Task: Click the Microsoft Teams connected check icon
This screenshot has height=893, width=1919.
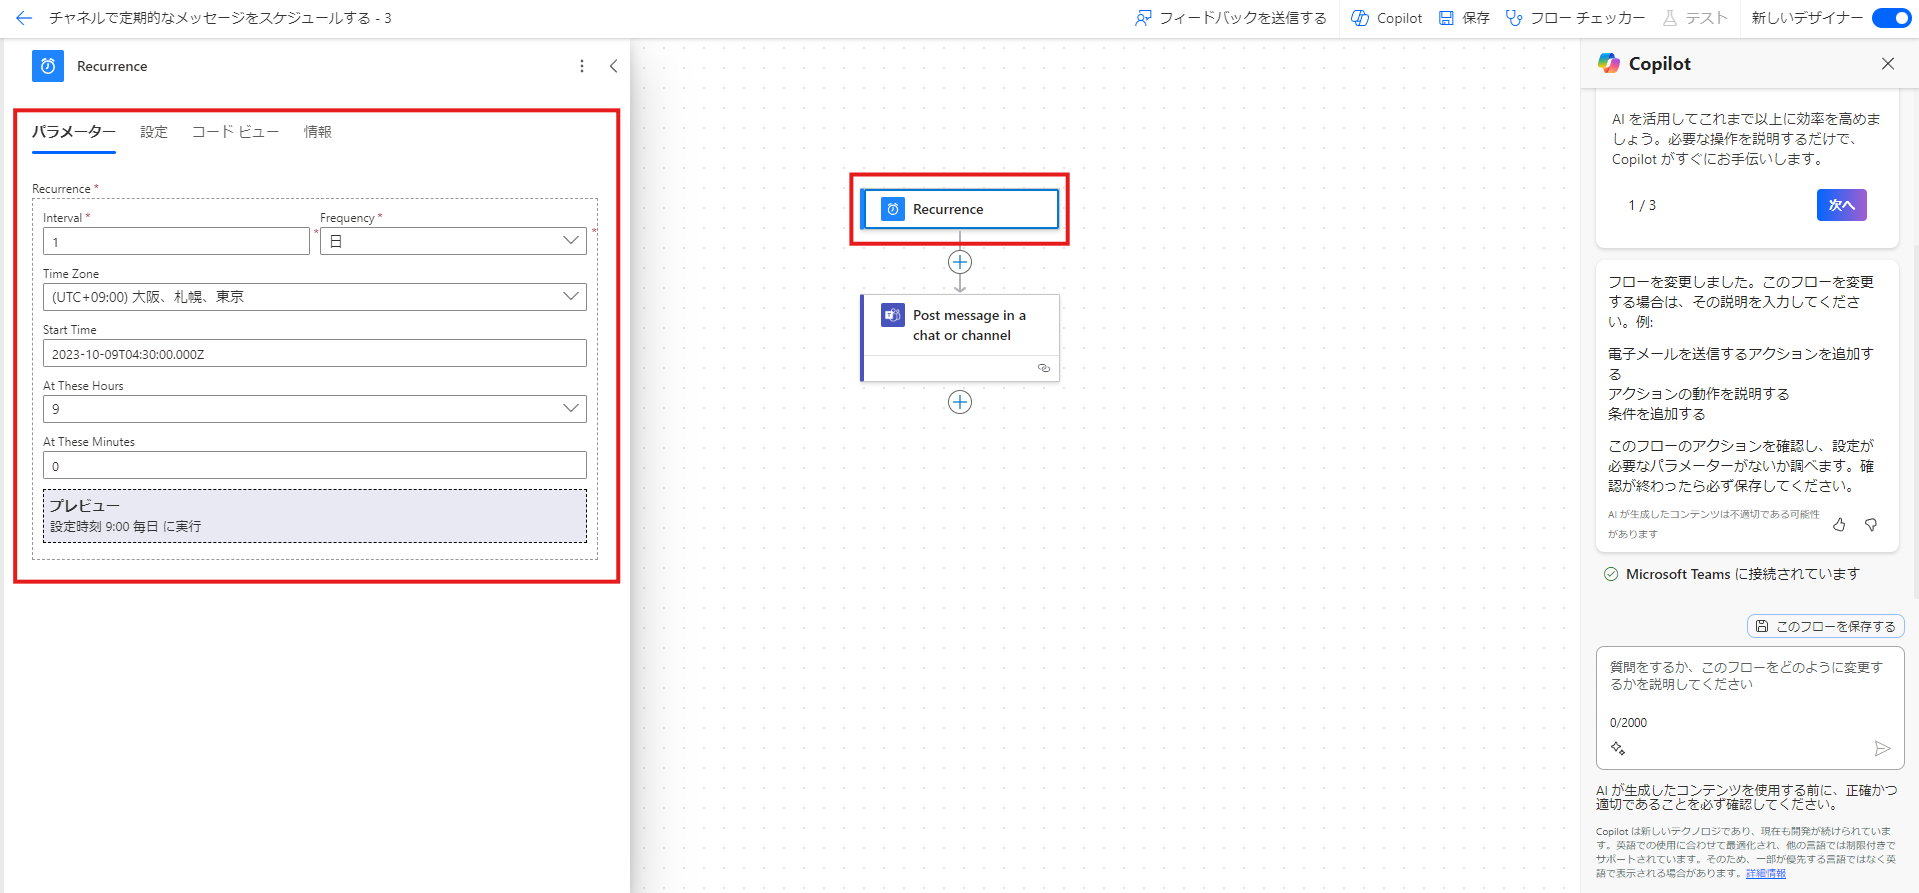Action: point(1611,574)
